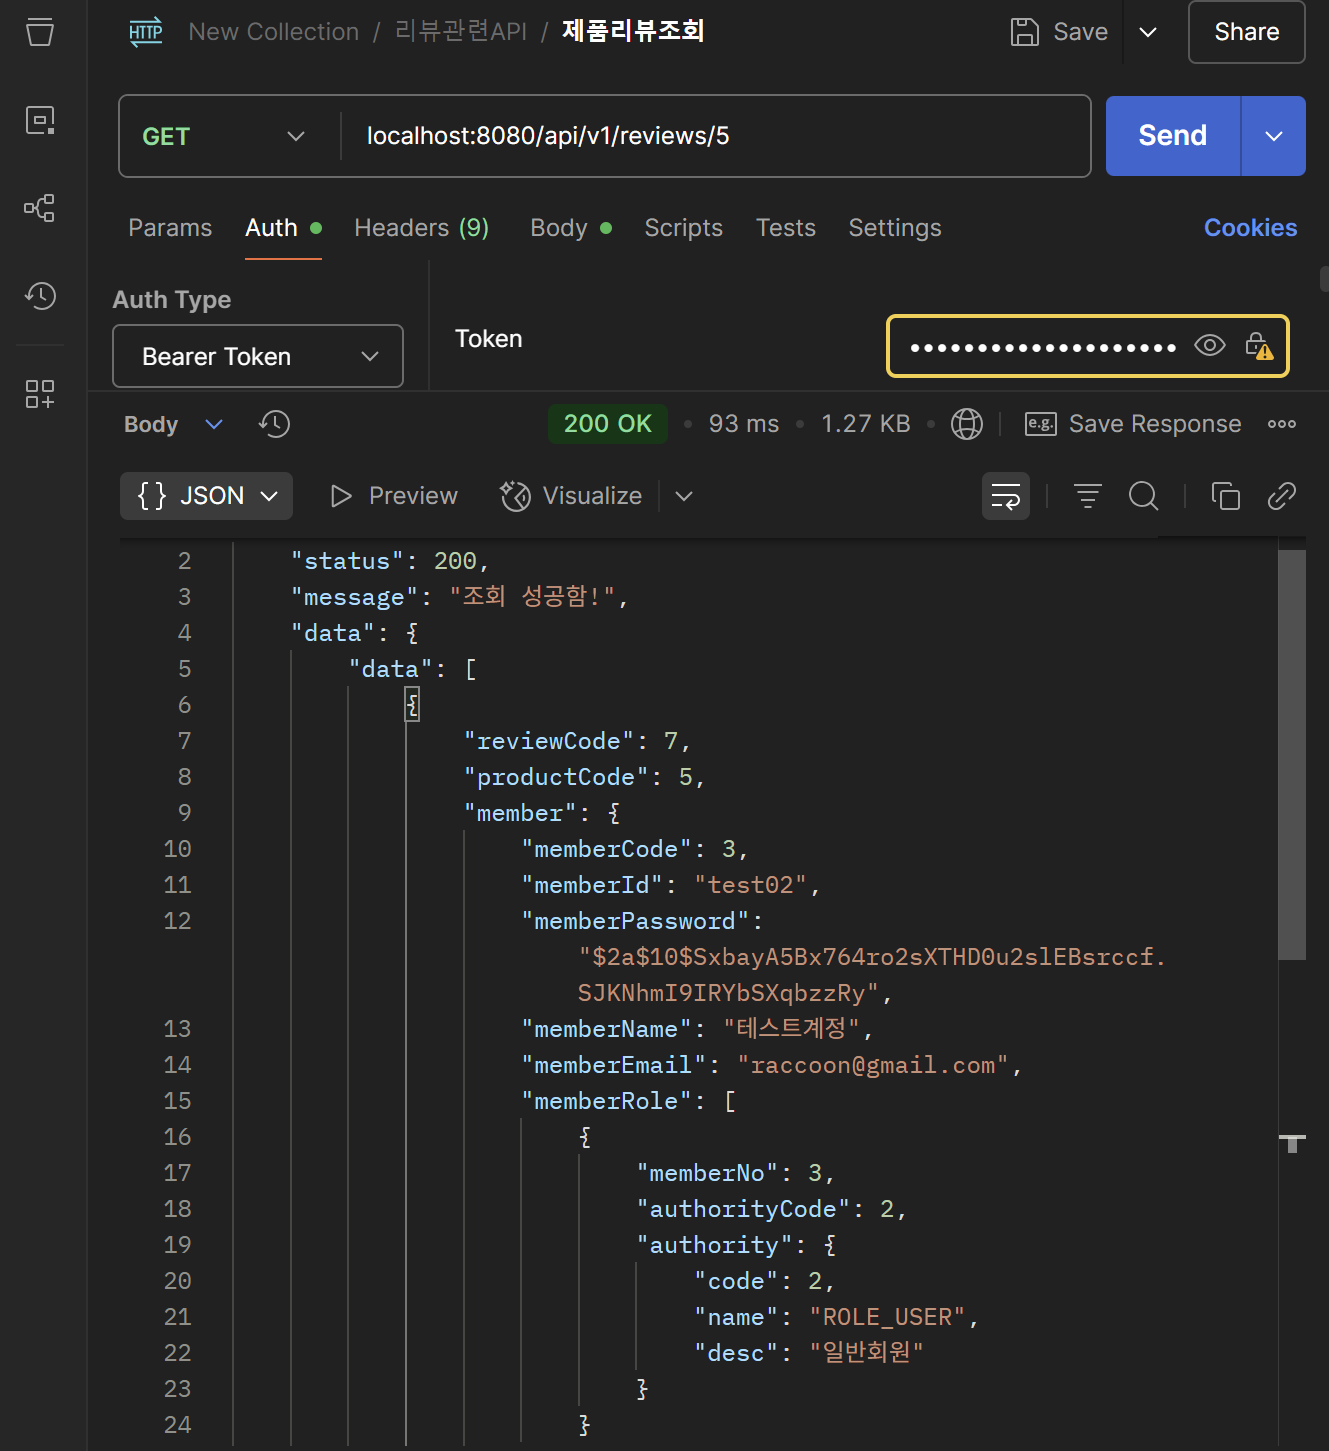
Task: Open the Bearer Token auth type dropdown
Action: click(x=258, y=356)
